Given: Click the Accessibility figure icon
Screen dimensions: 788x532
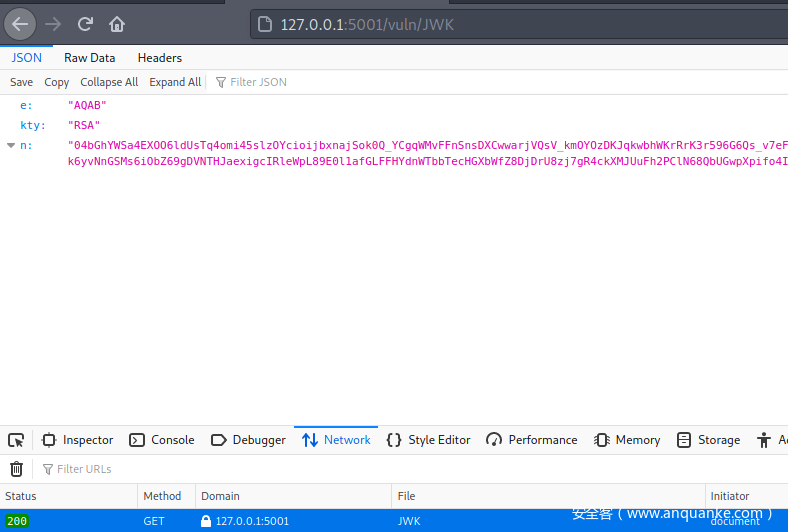Looking at the screenshot, I should (x=764, y=441).
